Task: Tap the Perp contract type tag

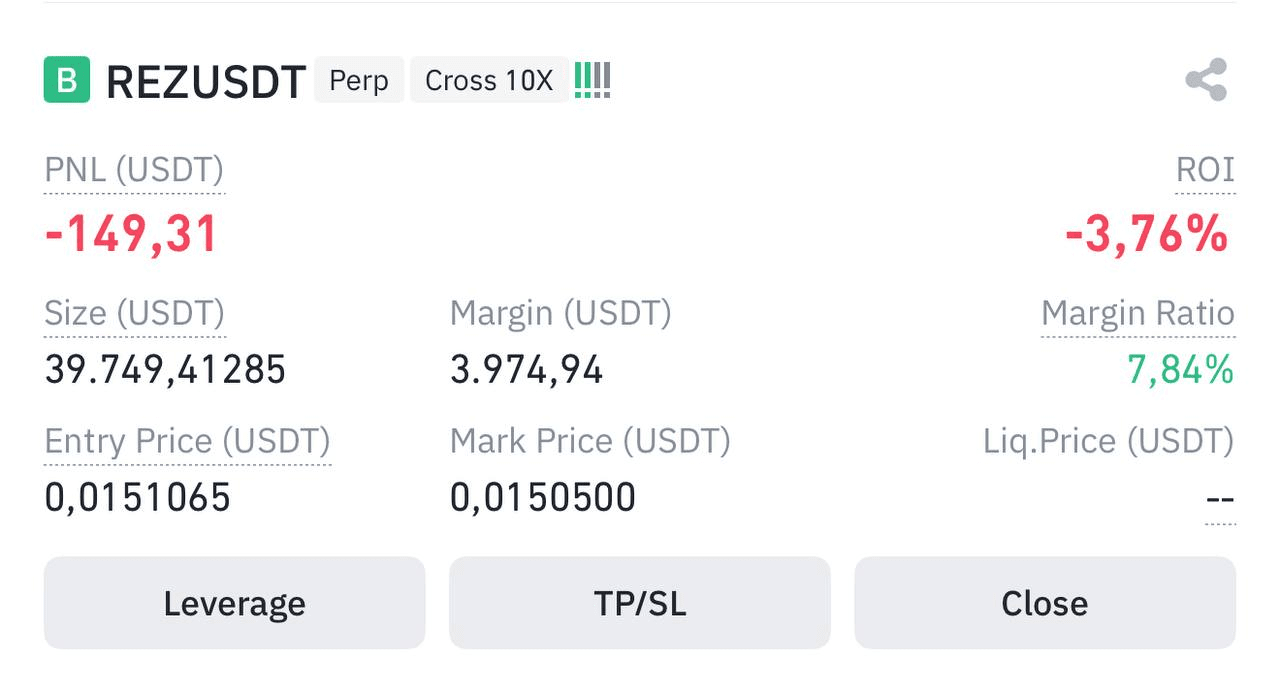Action: (359, 80)
